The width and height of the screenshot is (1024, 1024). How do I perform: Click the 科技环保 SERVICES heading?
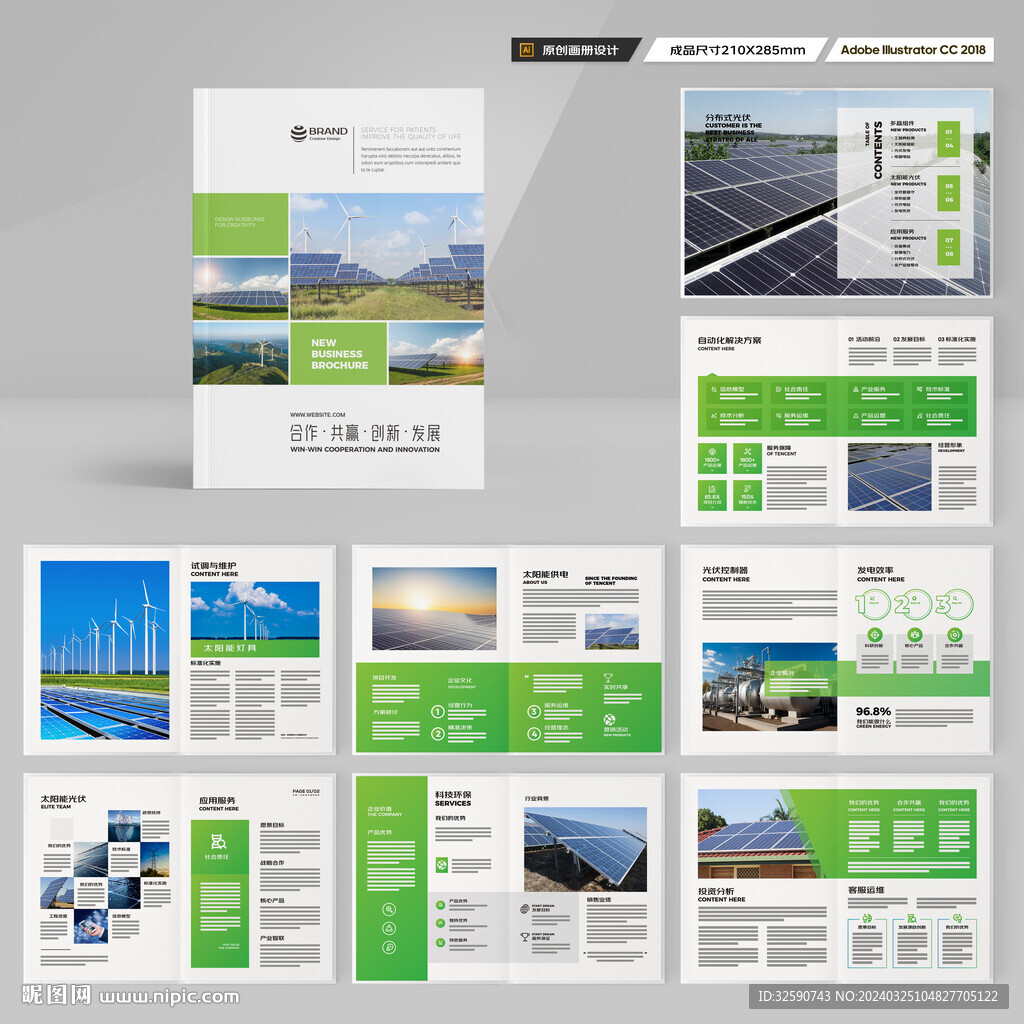(x=453, y=799)
